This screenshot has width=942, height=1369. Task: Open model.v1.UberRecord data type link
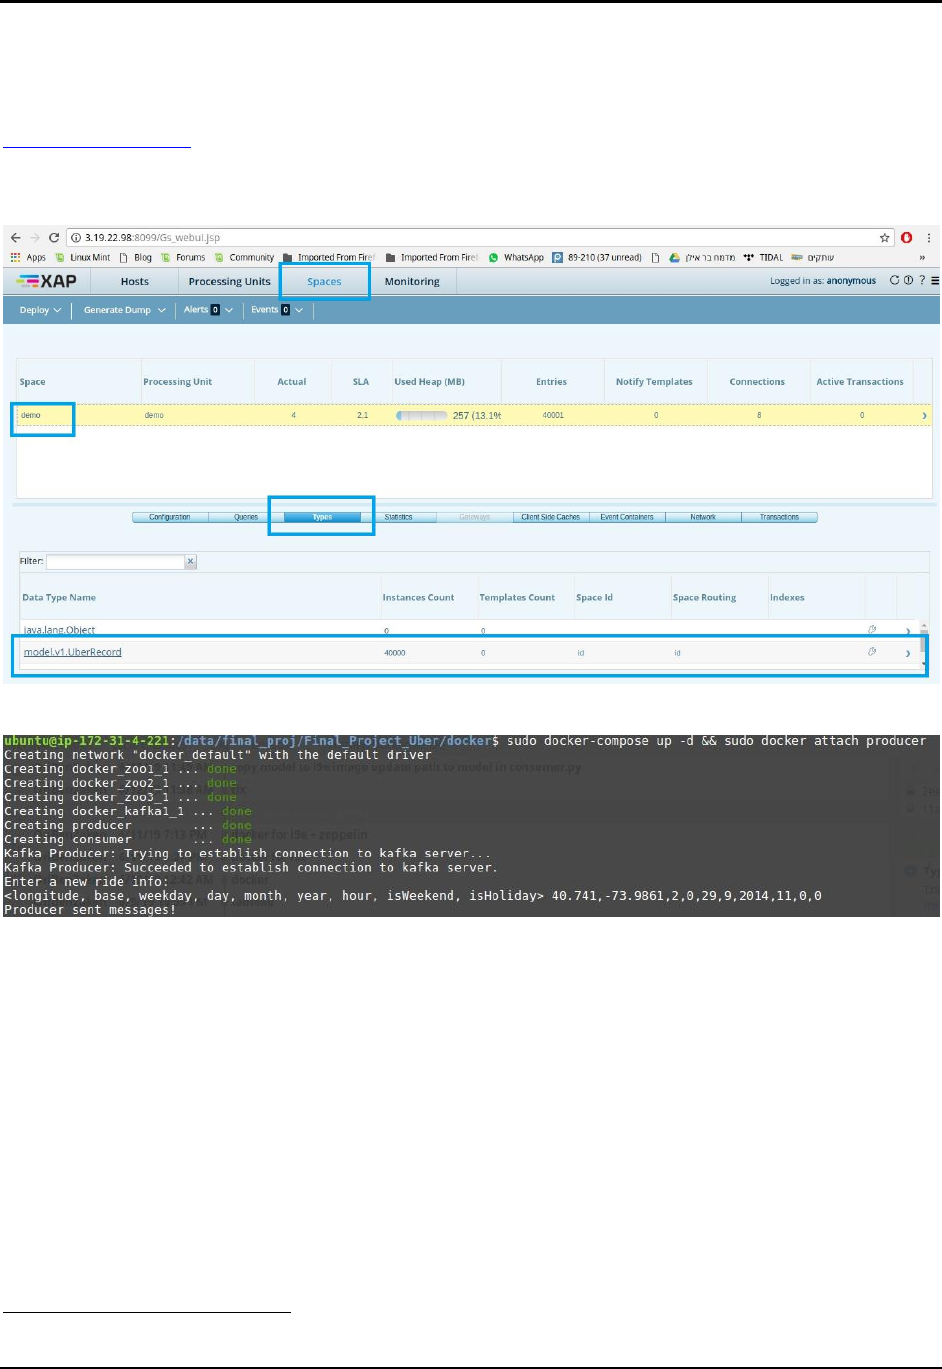tap(72, 652)
